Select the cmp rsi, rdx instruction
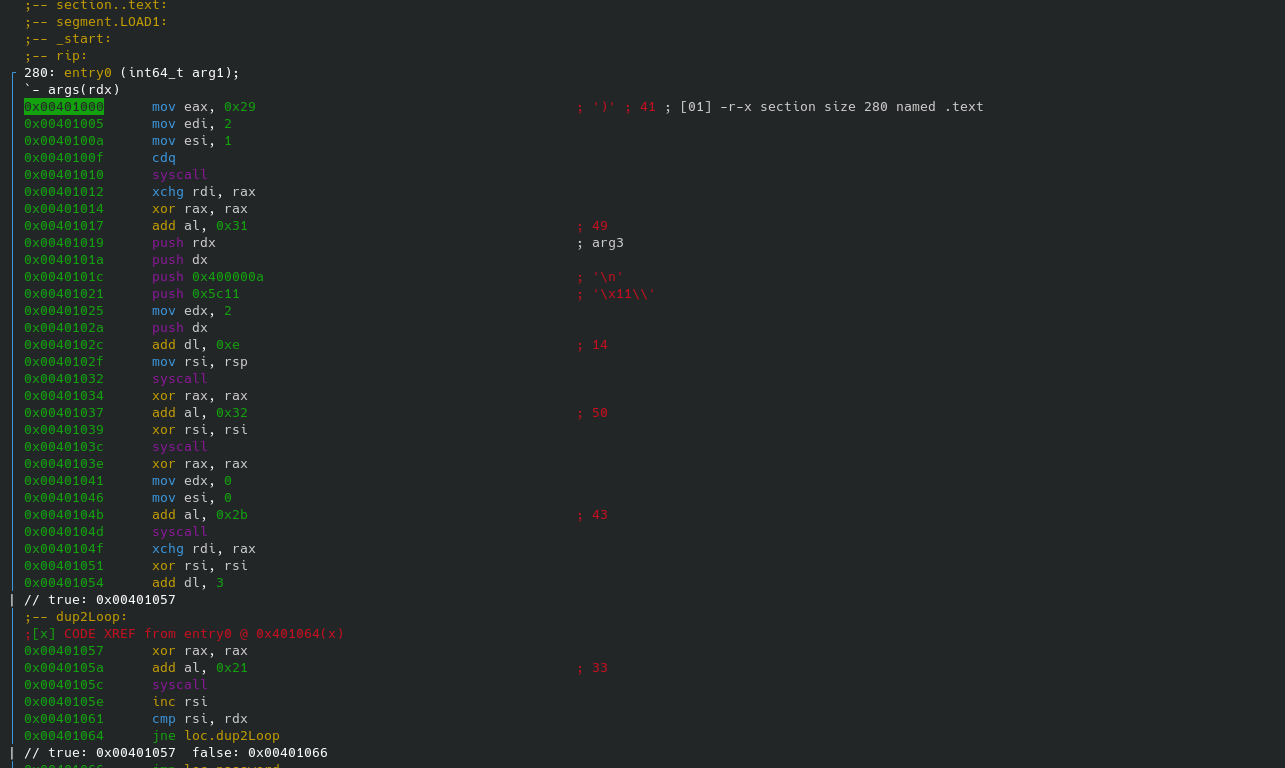Image resolution: width=1285 pixels, height=768 pixels. (200, 718)
